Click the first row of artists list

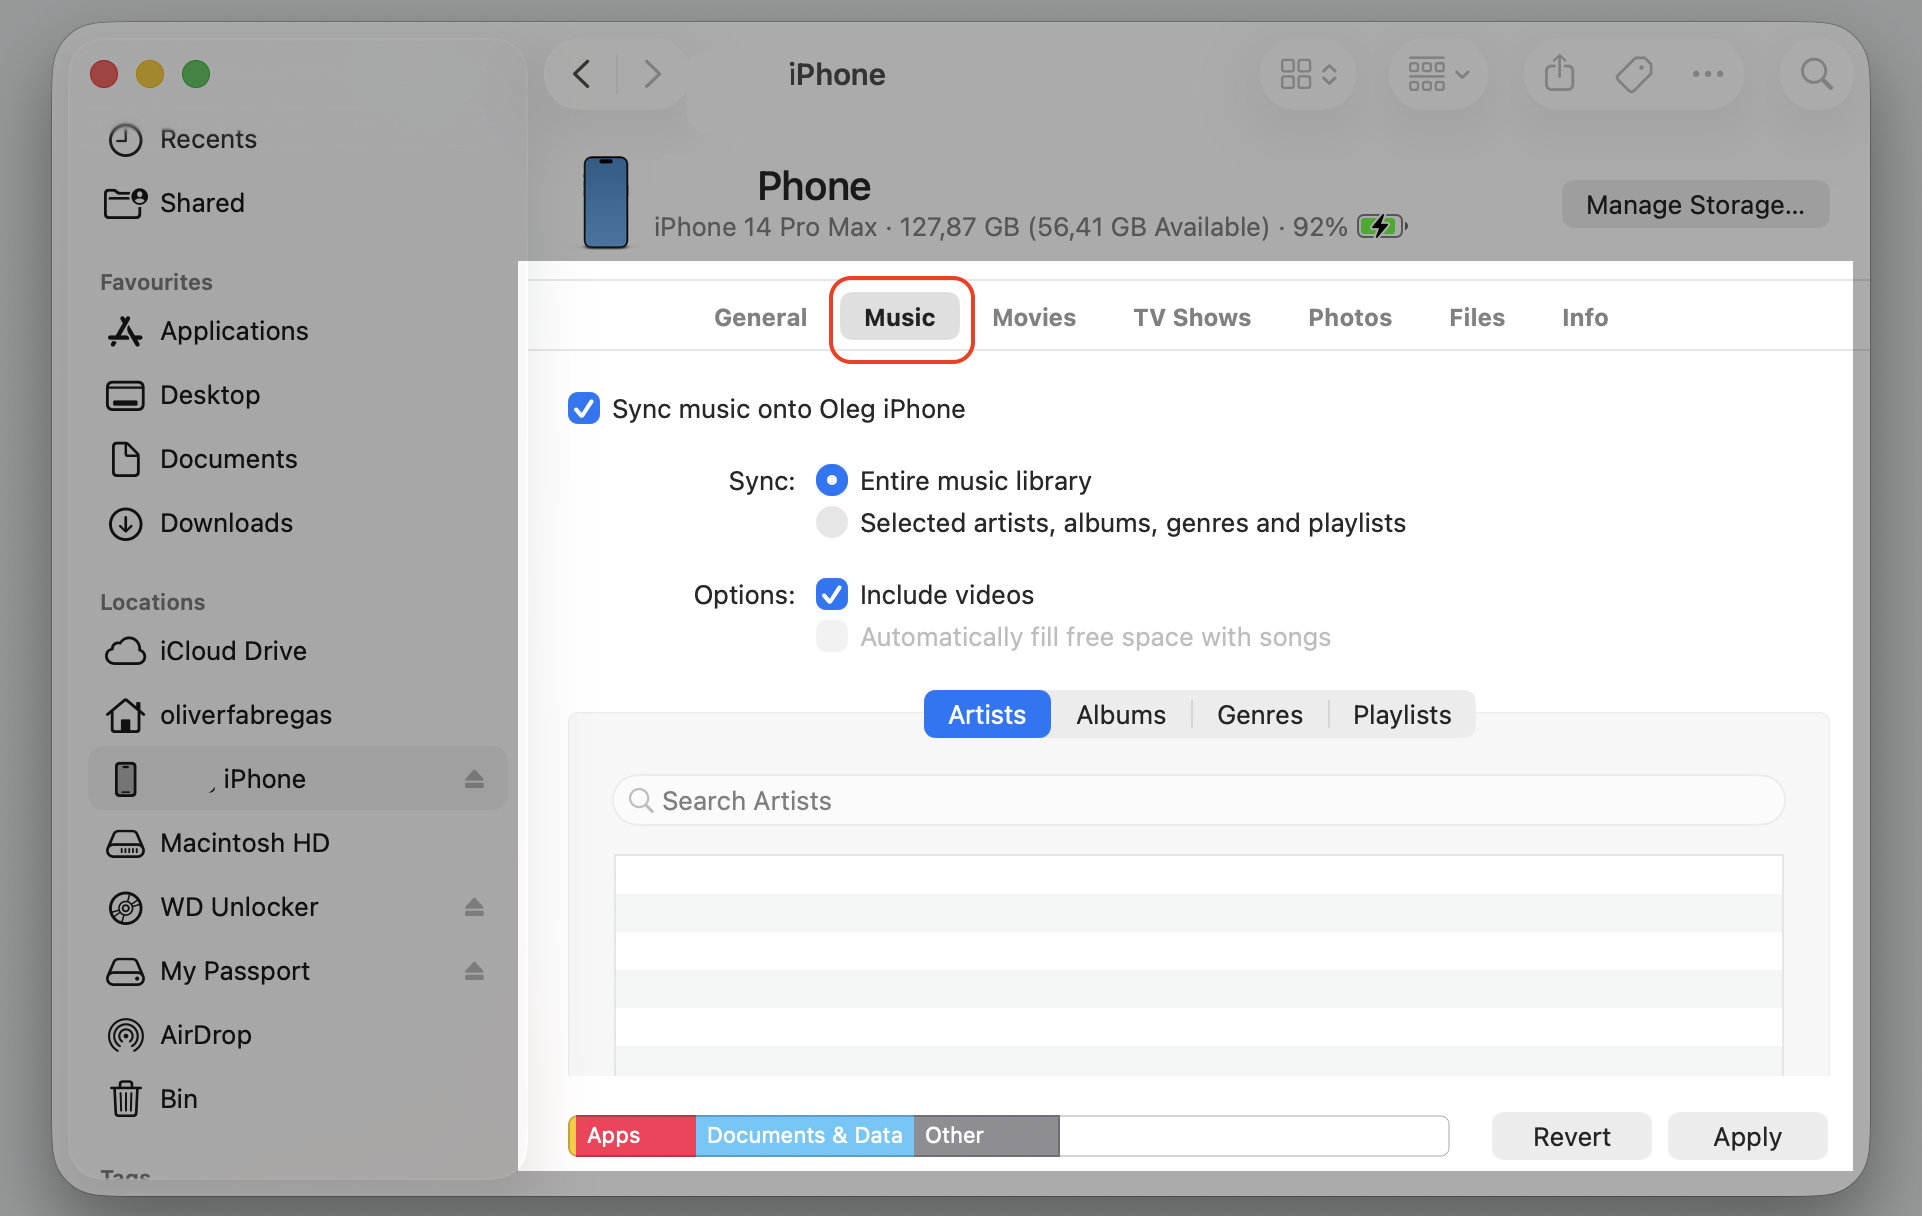point(1199,875)
